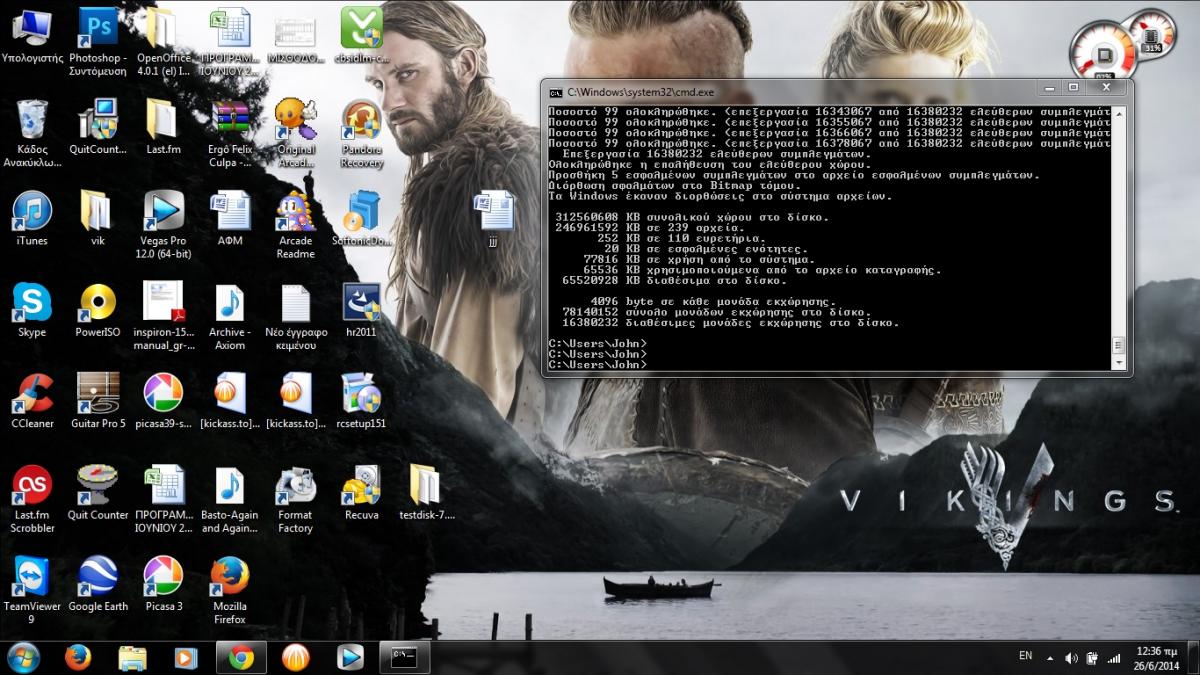The width and height of the screenshot is (1200, 675).
Task: Select the SoftonicDo... downloader icon
Action: pos(362,211)
